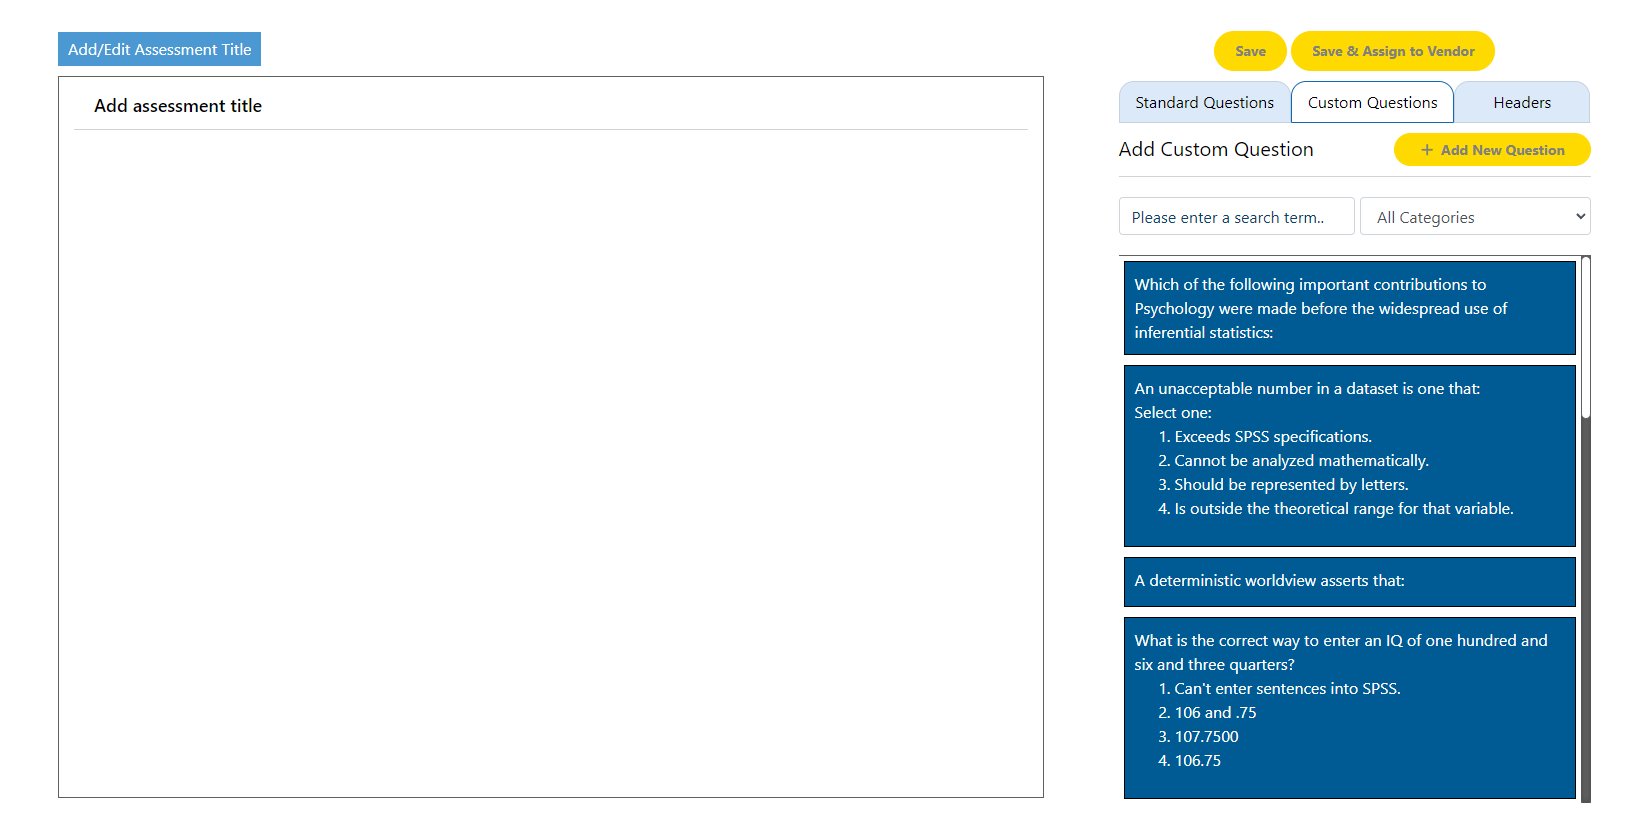1630x822 pixels.
Task: Click 'Is outside the theoretical range' option
Action: tap(1343, 509)
